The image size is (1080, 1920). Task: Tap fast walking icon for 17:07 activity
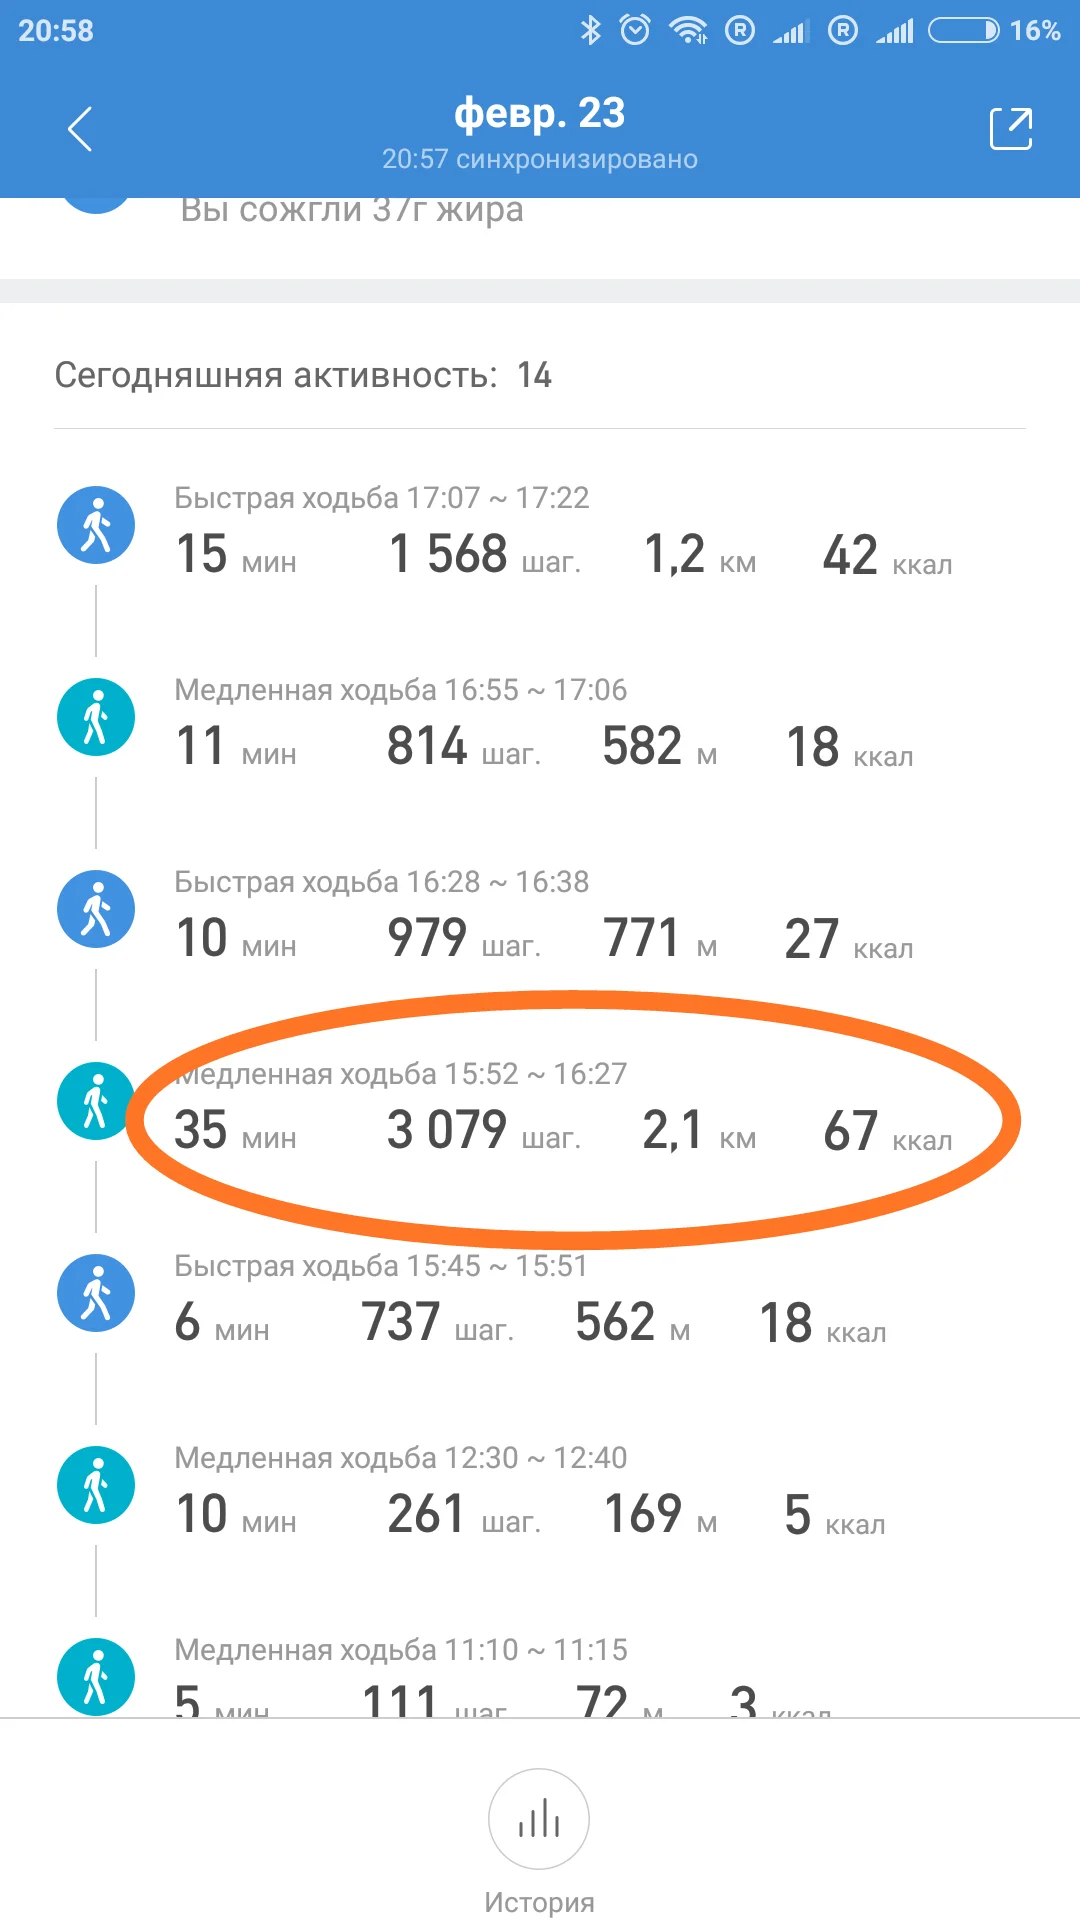[x=96, y=525]
